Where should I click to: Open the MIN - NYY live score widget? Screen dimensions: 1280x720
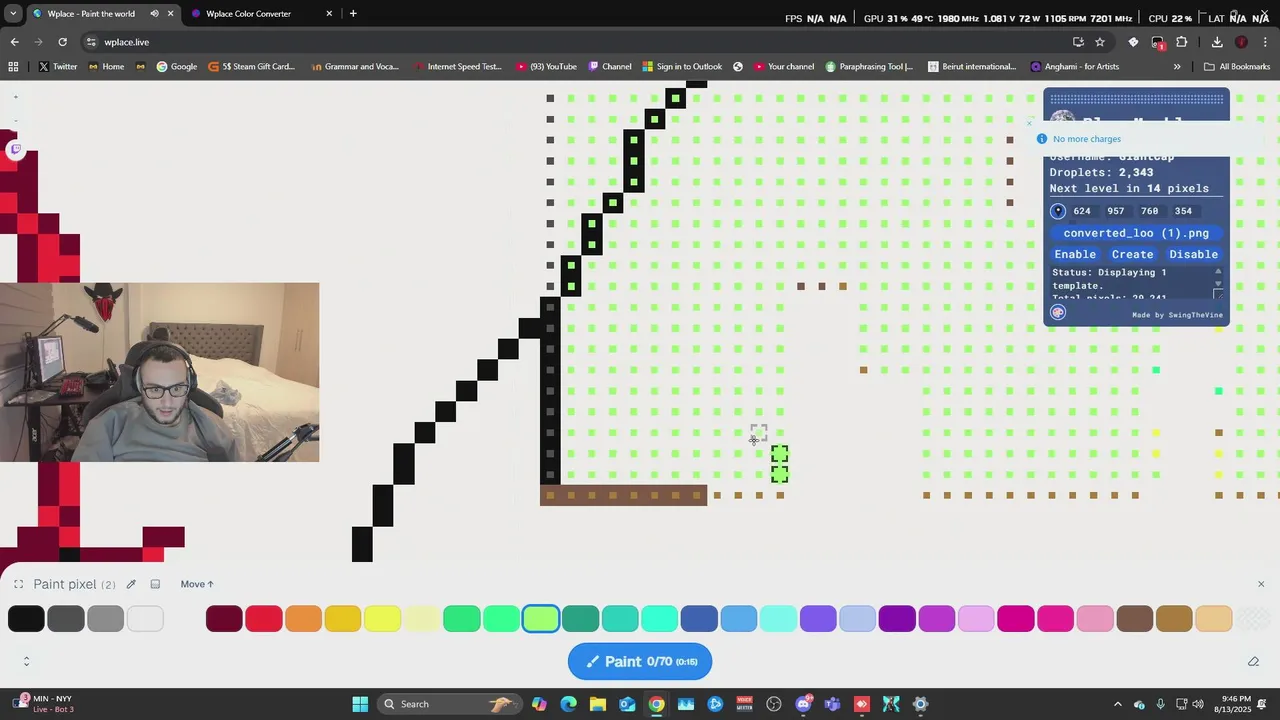(45, 704)
